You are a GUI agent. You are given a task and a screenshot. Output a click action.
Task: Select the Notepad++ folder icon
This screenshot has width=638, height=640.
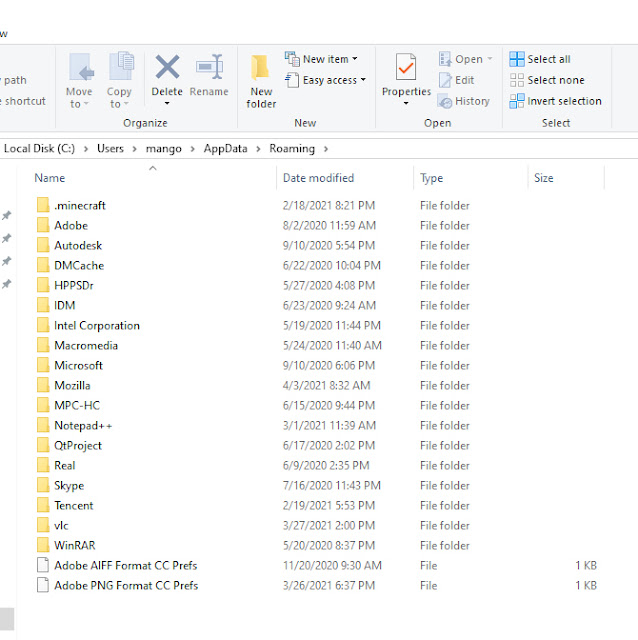click(x=43, y=425)
